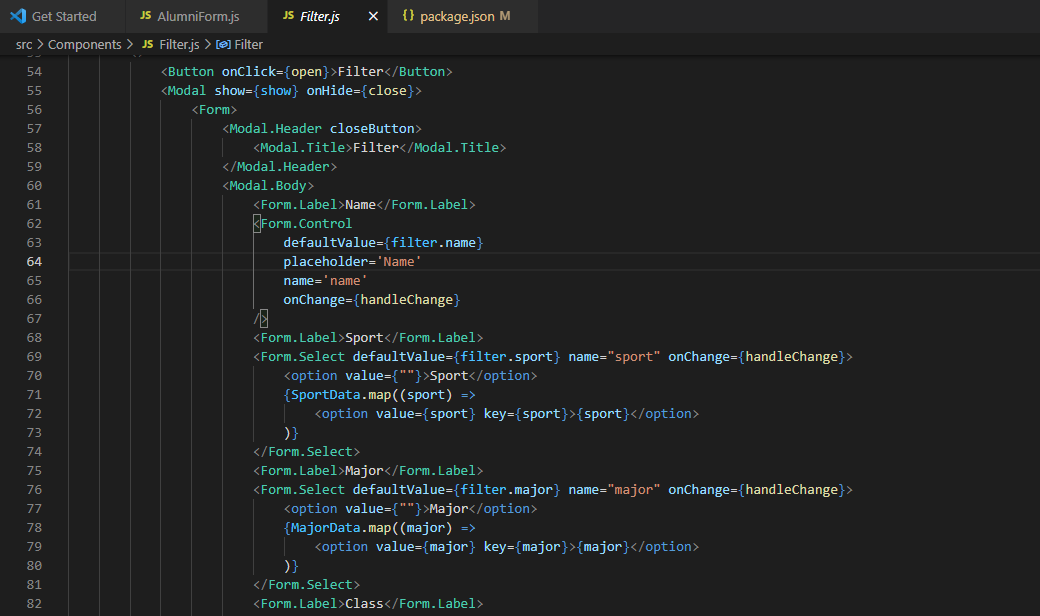Click 'option' opening tag on line 70
The height and width of the screenshot is (616, 1040).
pyautogui.click(x=314, y=376)
